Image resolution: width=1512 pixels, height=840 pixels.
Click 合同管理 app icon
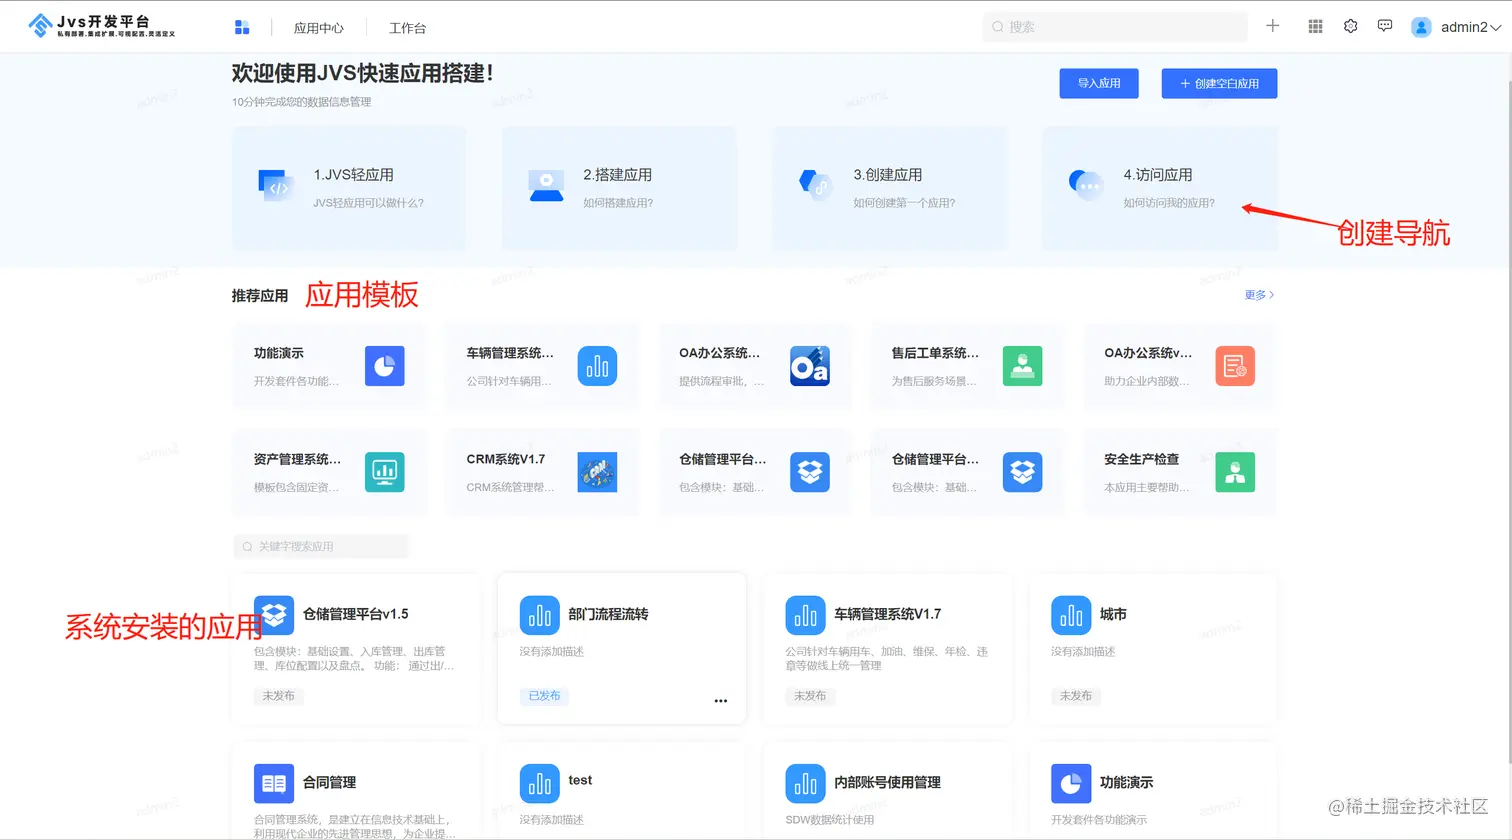tap(274, 784)
